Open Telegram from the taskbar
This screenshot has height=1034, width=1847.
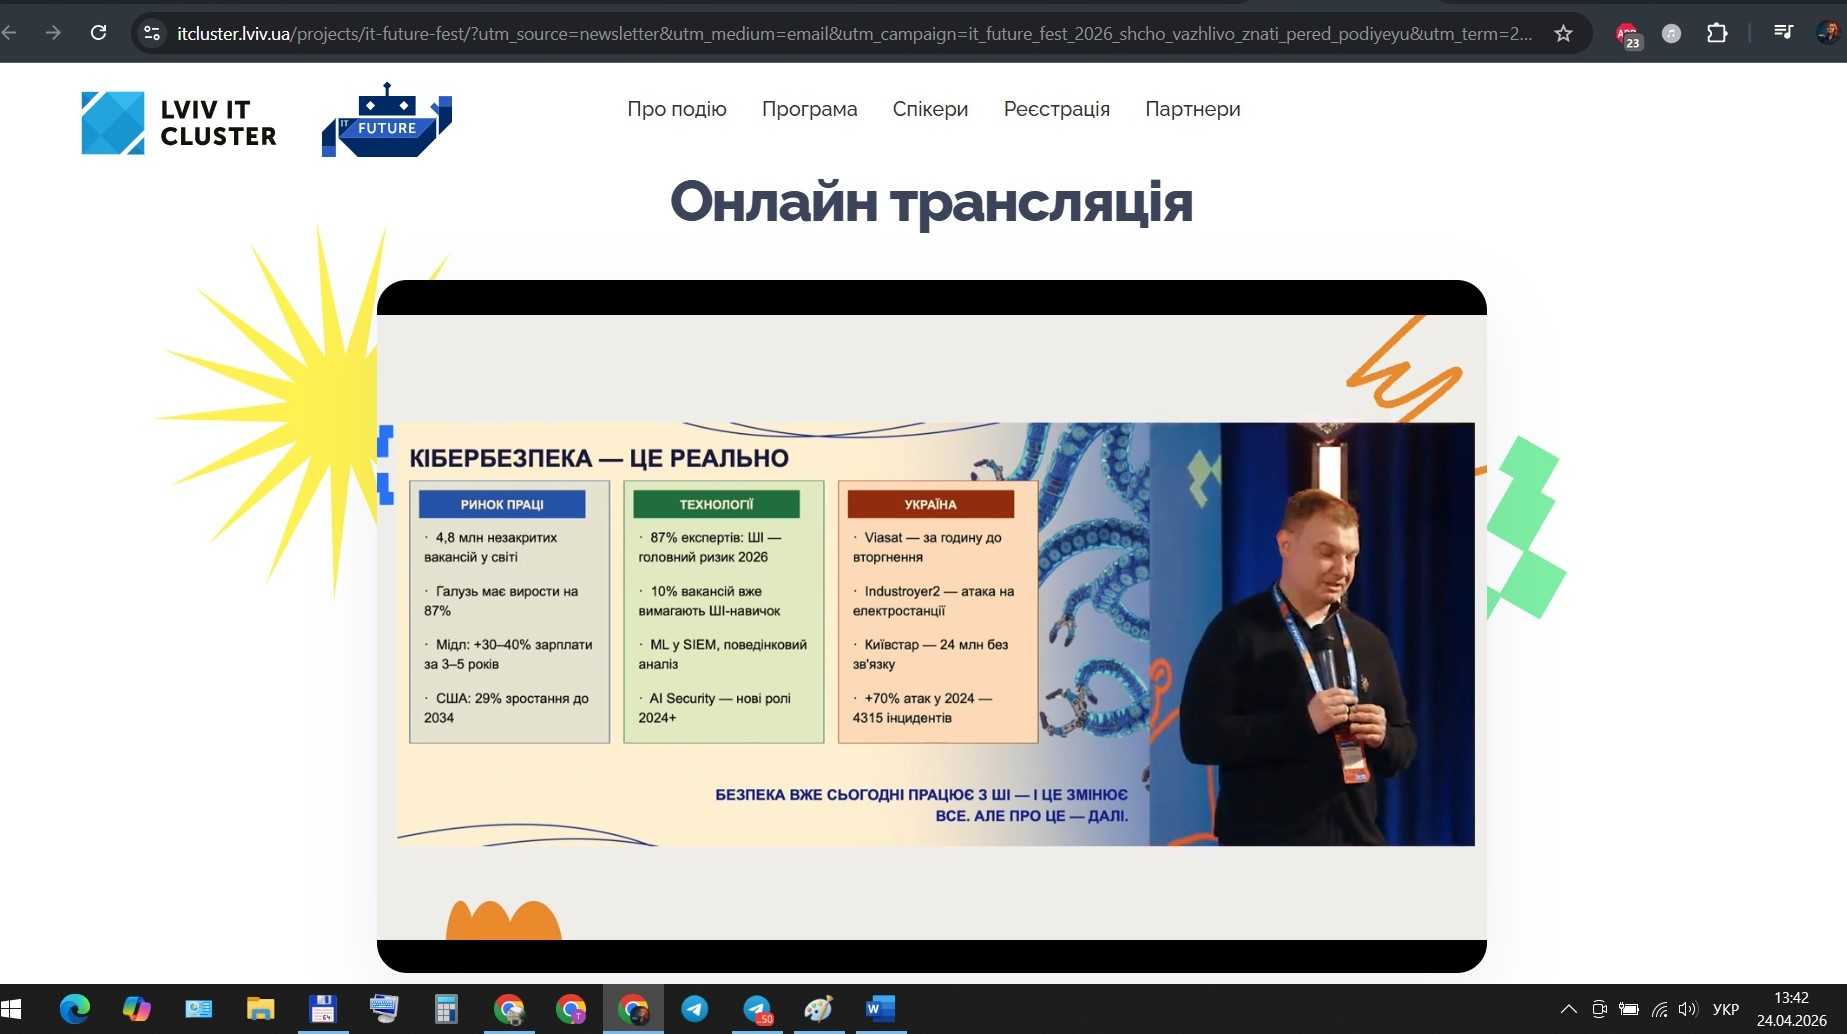[695, 1009]
